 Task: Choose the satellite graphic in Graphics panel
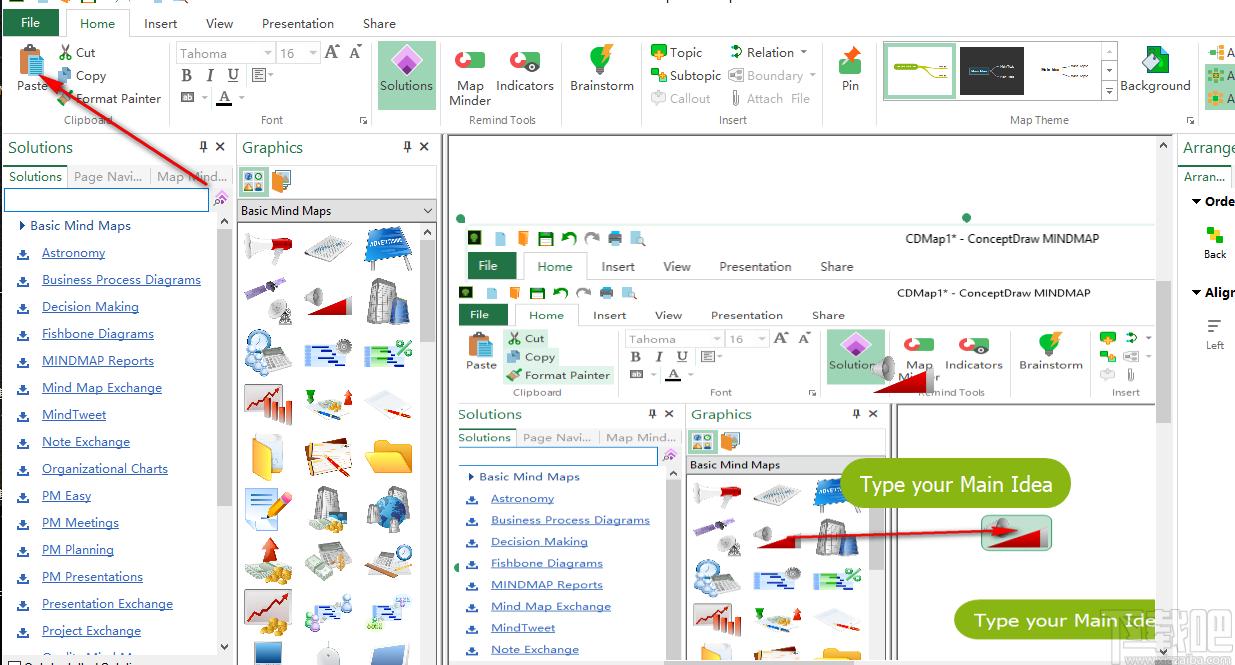coord(268,299)
